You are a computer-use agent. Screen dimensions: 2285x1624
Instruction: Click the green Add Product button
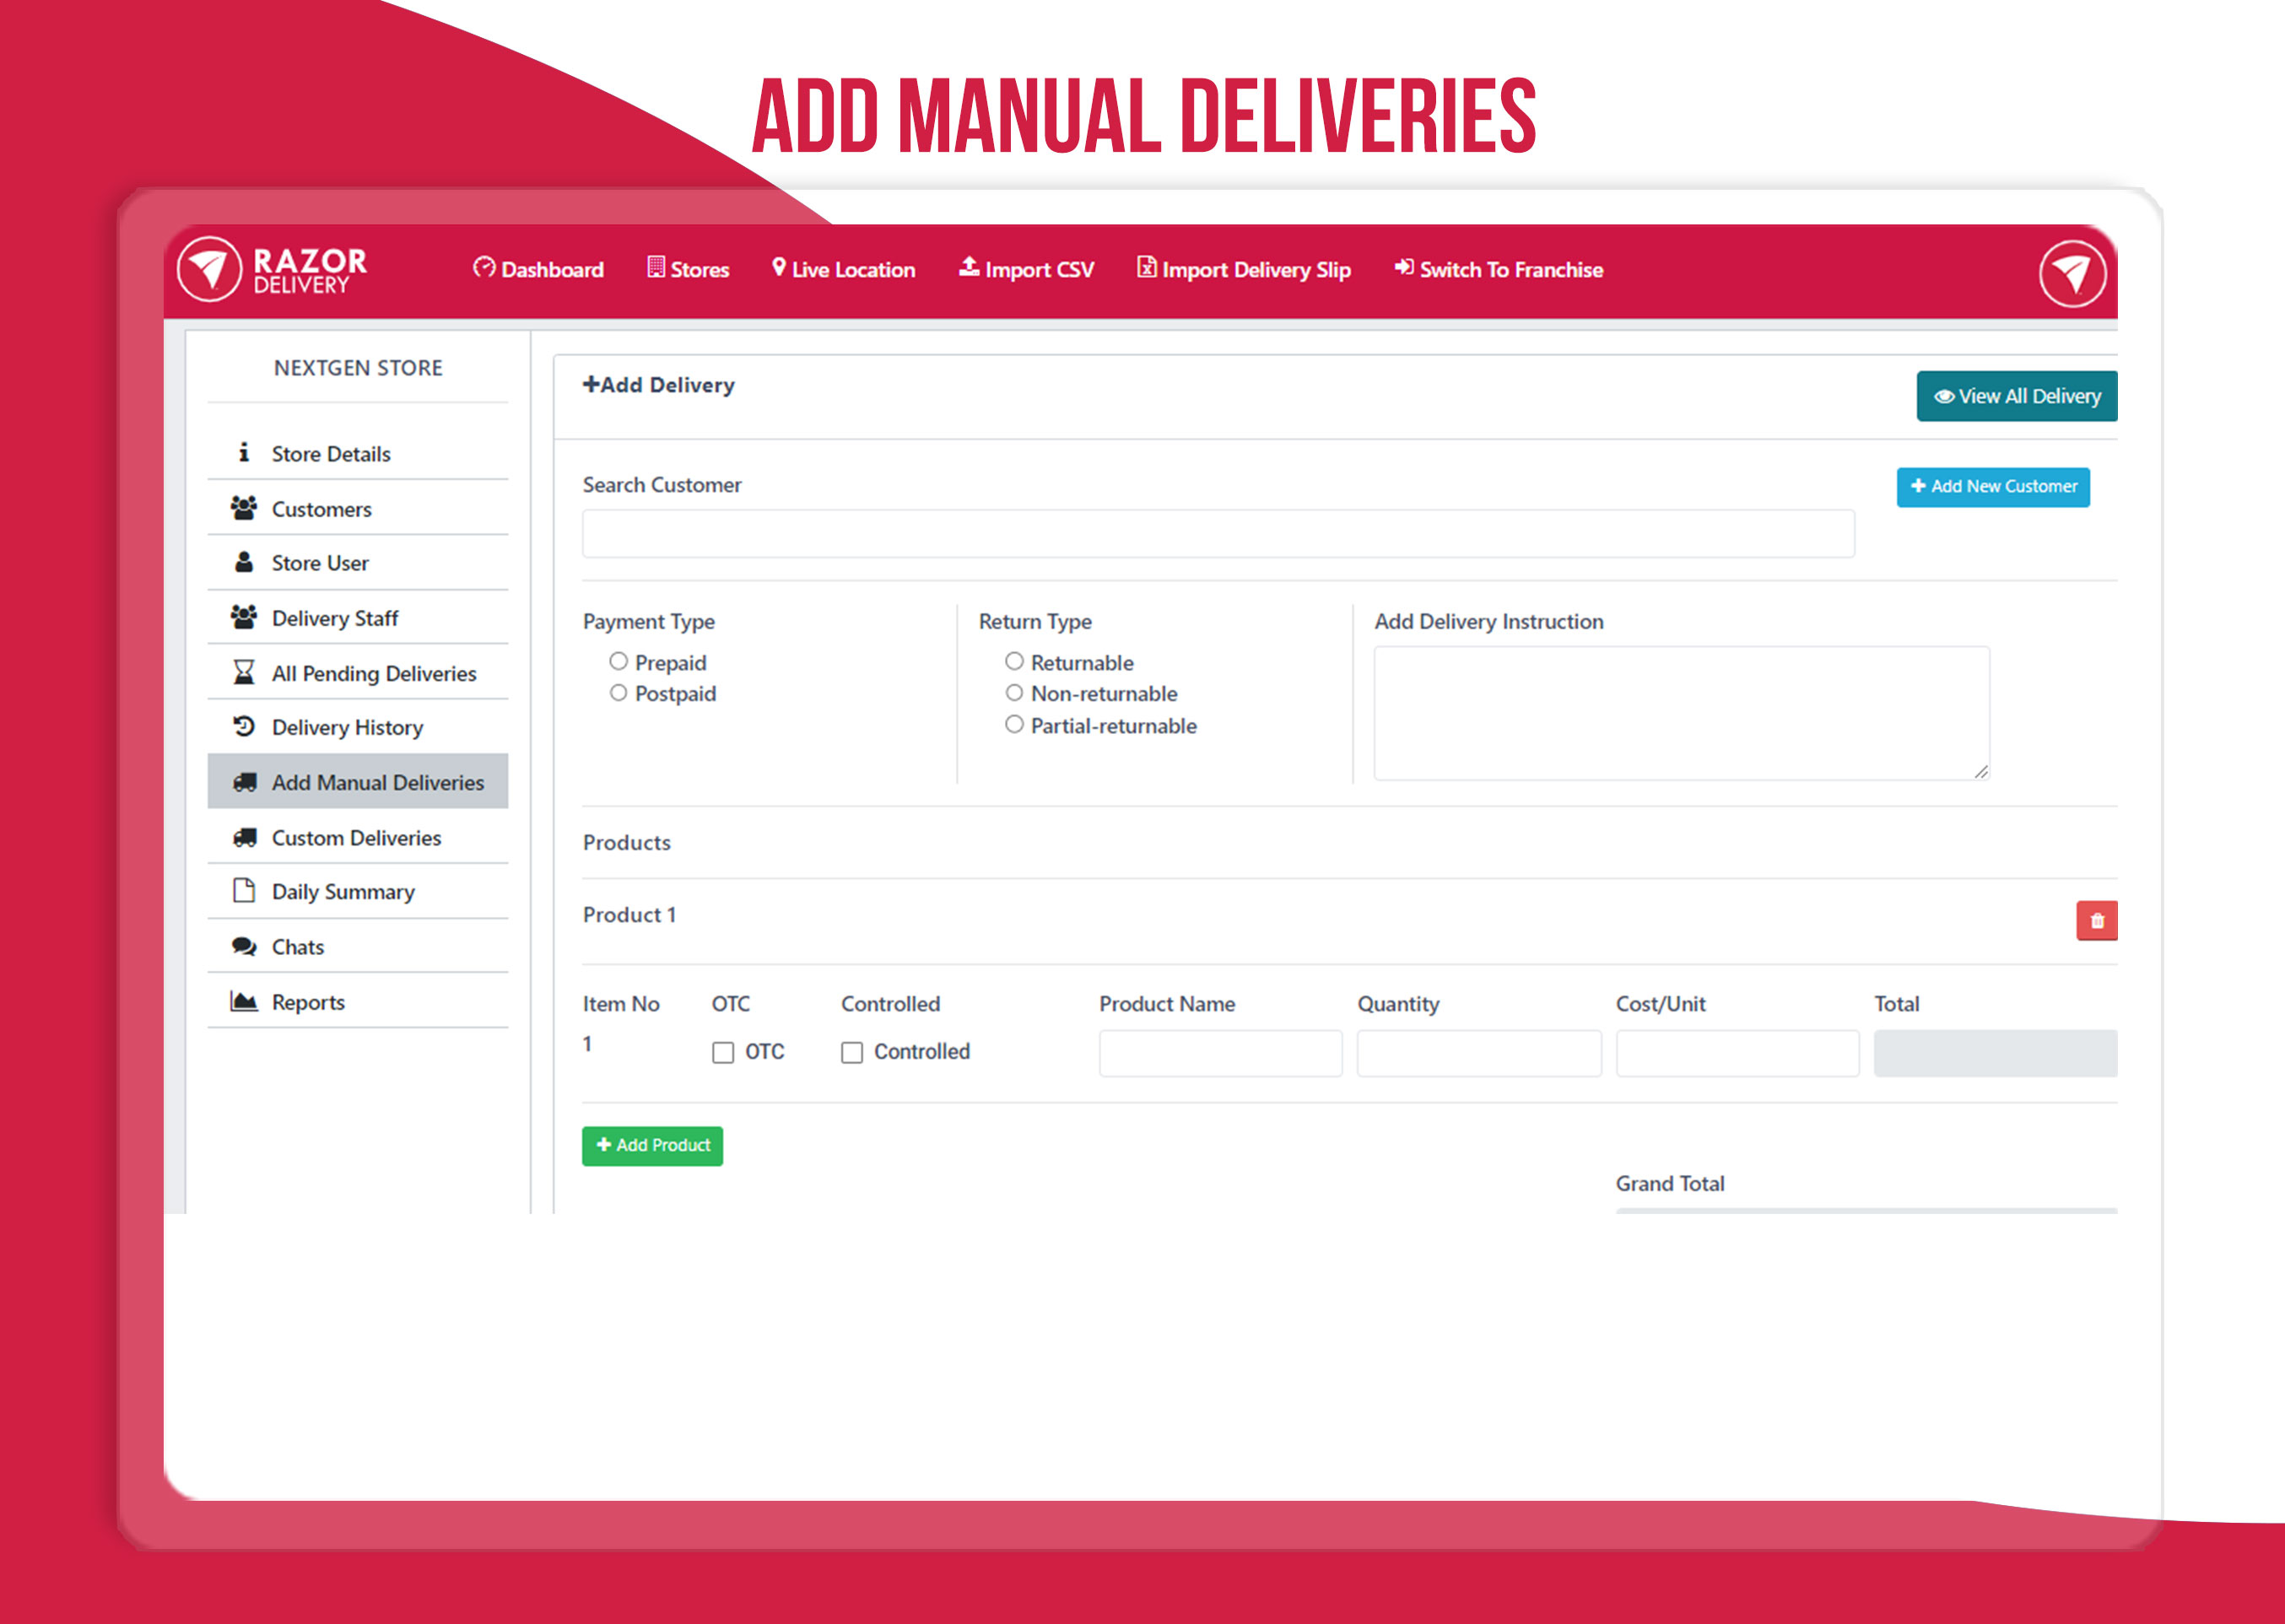click(x=652, y=1146)
